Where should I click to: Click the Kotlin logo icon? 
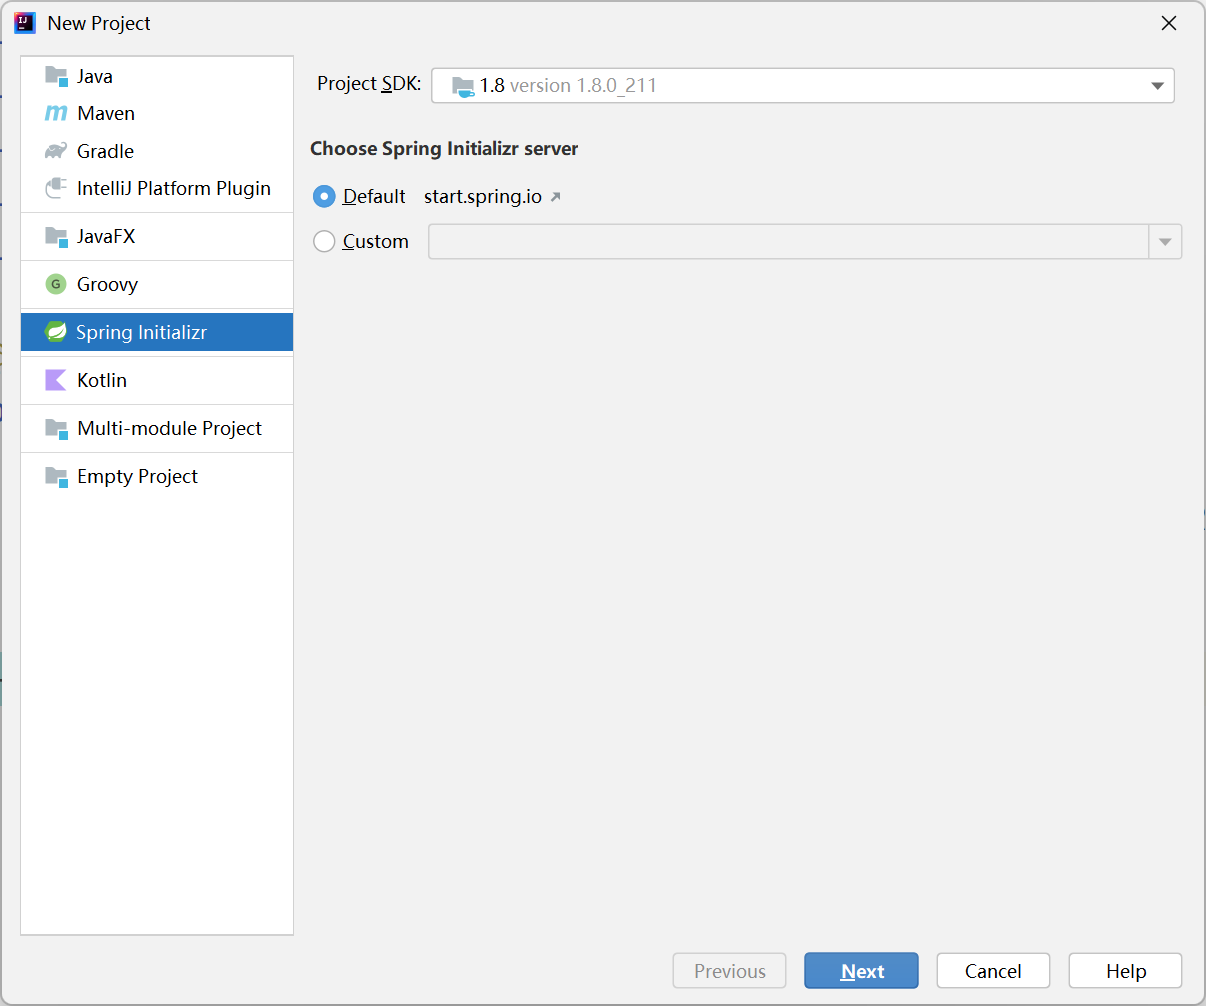(x=56, y=380)
